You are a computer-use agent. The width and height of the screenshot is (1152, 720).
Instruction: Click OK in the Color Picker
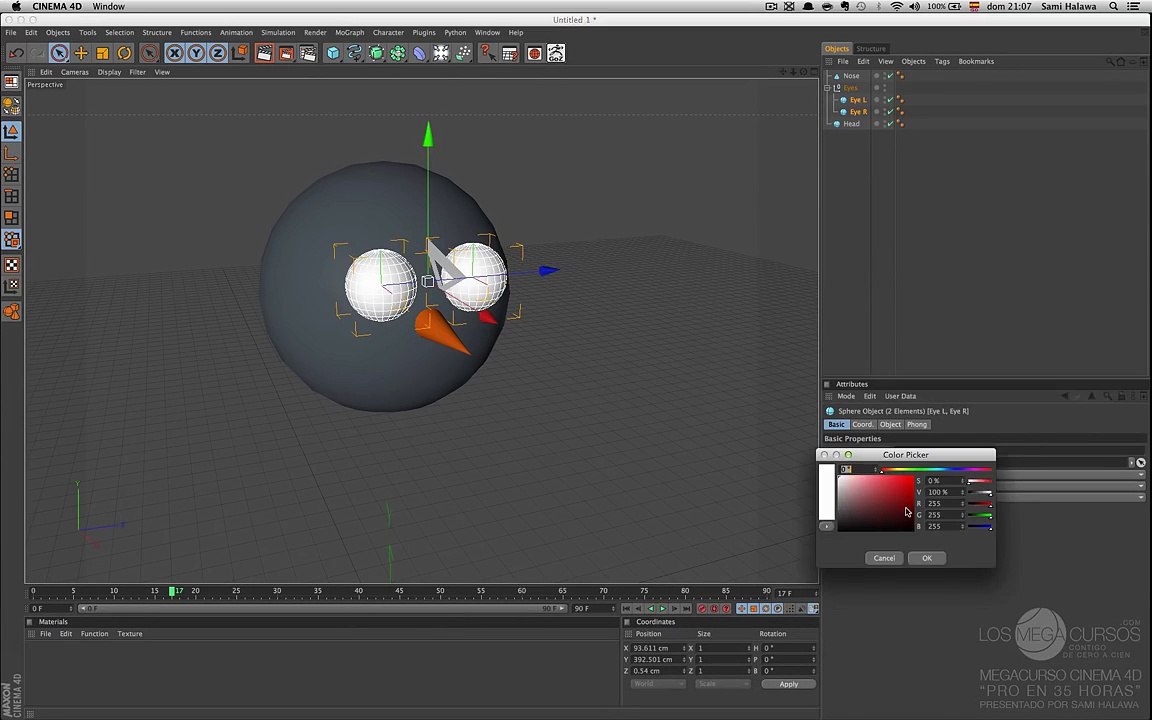927,558
